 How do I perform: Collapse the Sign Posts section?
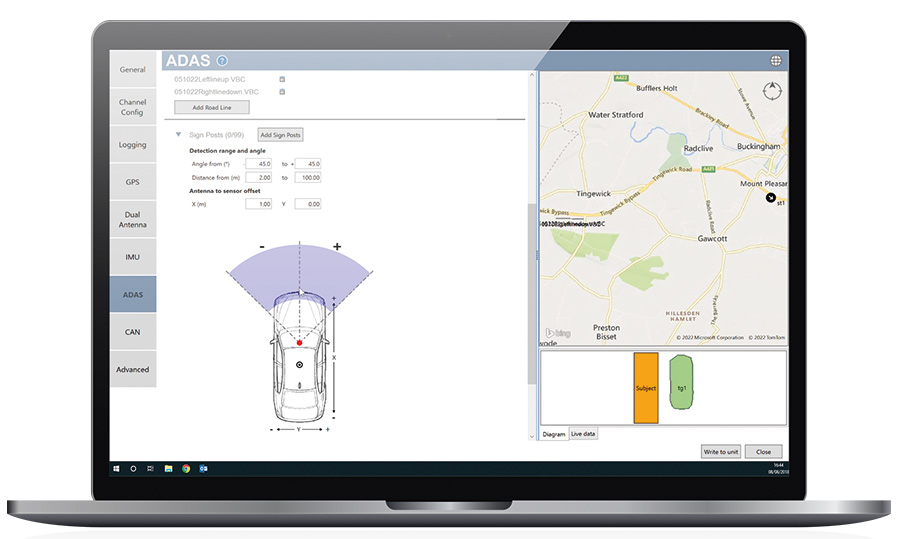click(178, 134)
